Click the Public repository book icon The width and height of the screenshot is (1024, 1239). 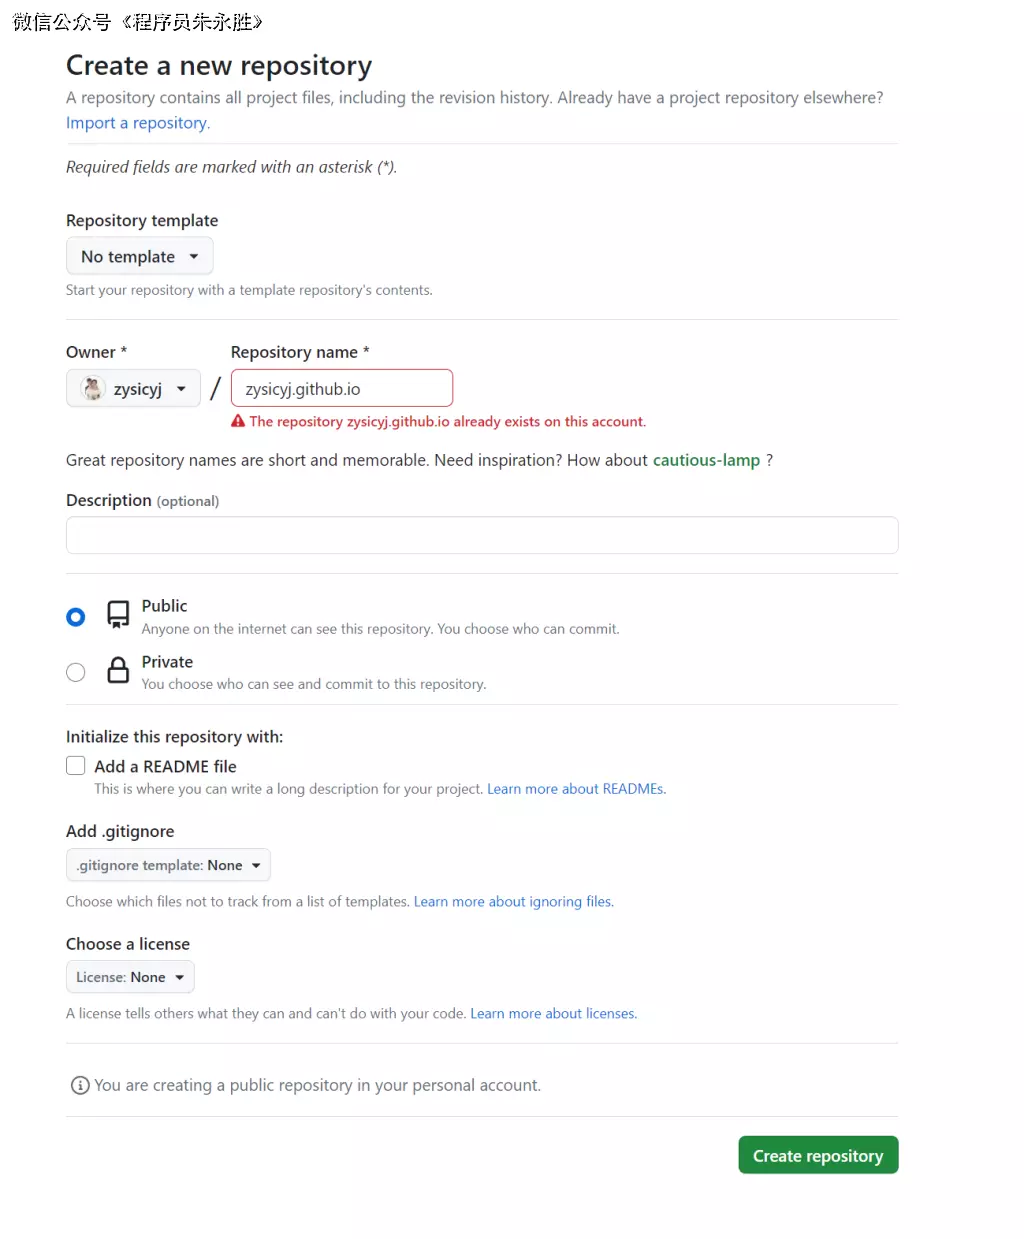(x=118, y=614)
